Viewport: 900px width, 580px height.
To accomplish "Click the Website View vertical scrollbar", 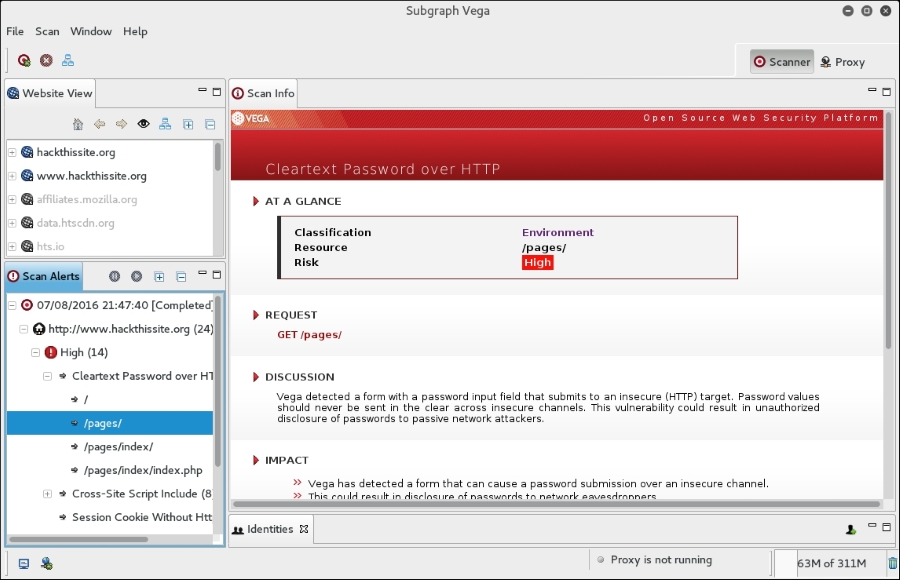I will tap(218, 156).
